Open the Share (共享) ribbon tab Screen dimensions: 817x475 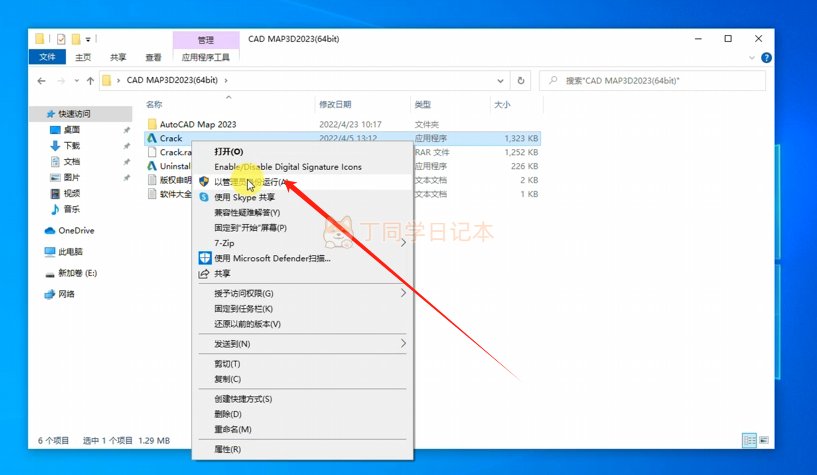pyautogui.click(x=118, y=57)
